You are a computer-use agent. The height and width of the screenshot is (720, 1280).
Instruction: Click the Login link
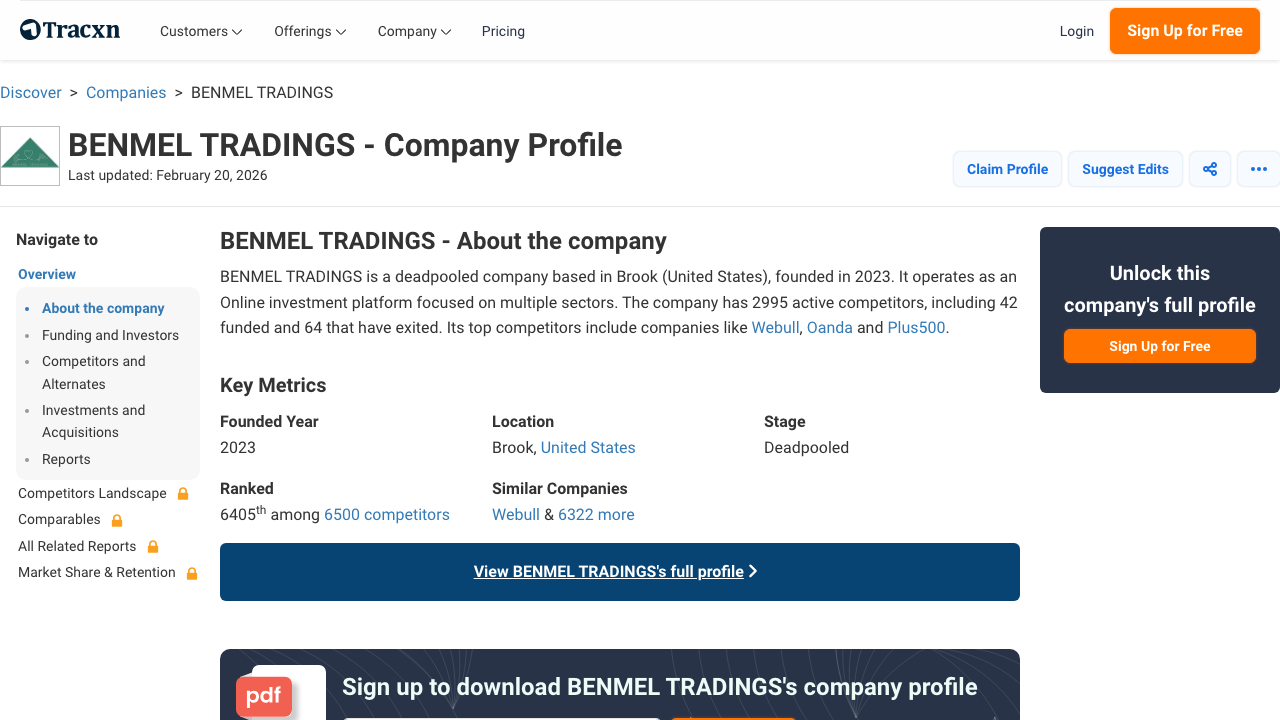(x=1077, y=31)
